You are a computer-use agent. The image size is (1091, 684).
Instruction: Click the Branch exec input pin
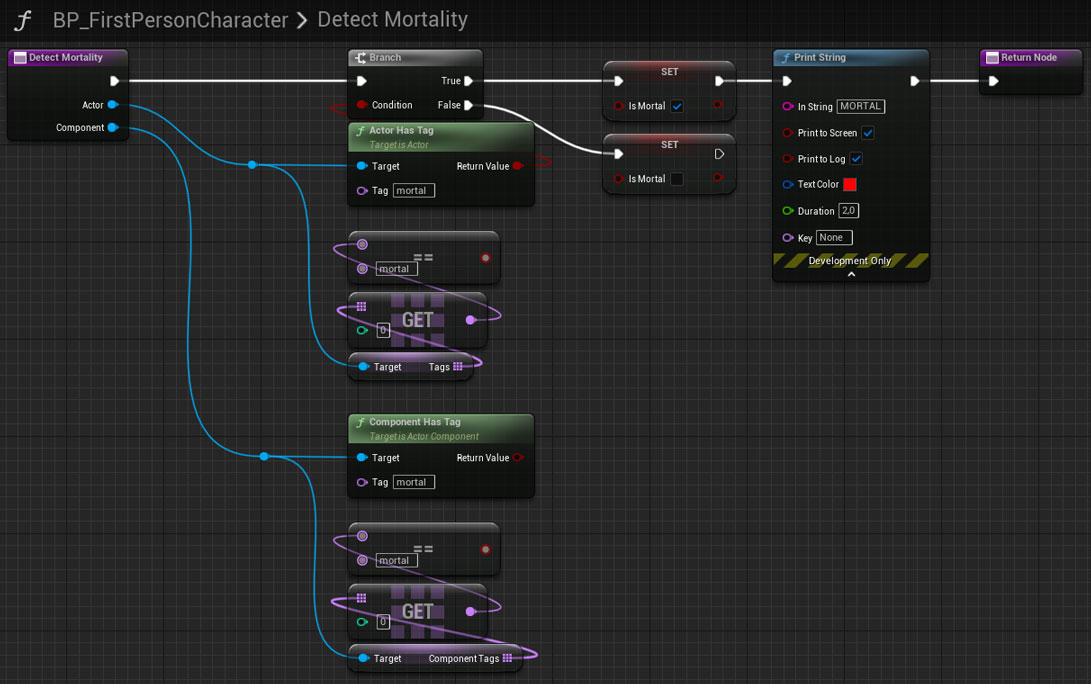pos(362,81)
